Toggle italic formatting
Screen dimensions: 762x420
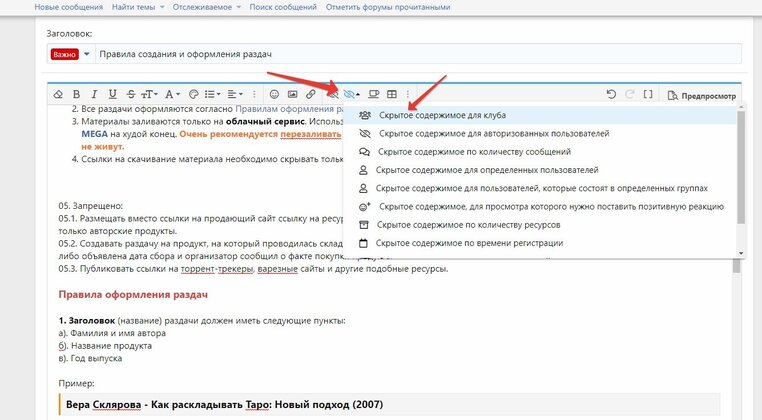tap(94, 94)
